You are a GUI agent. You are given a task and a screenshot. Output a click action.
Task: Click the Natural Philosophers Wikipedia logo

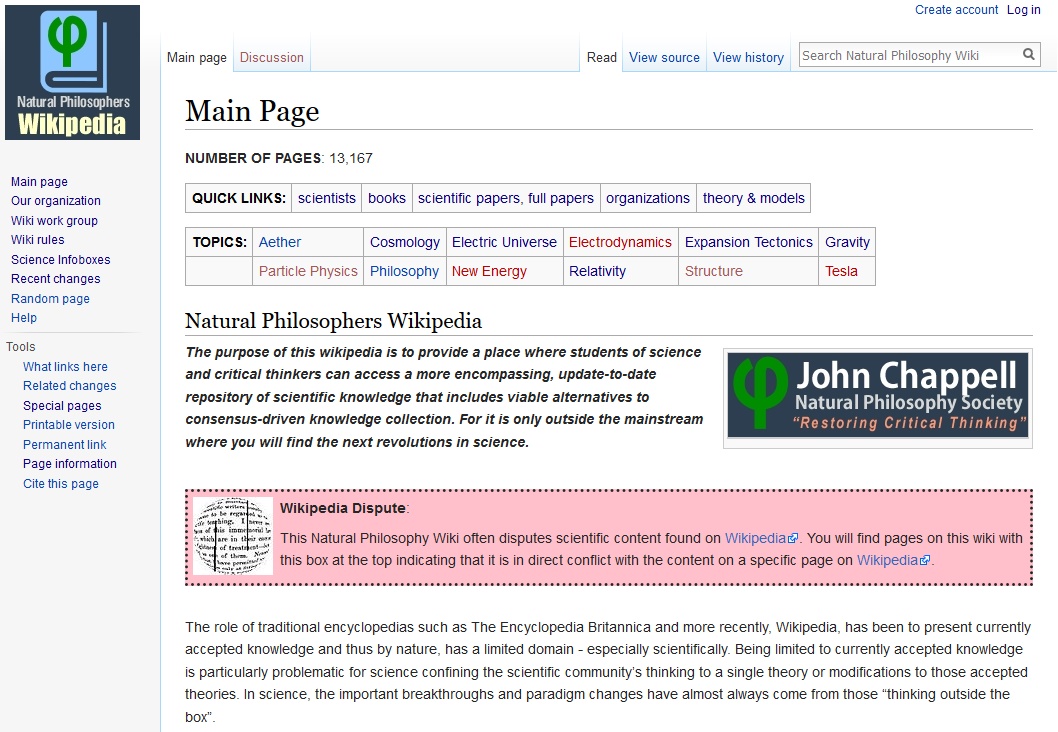pos(72,72)
